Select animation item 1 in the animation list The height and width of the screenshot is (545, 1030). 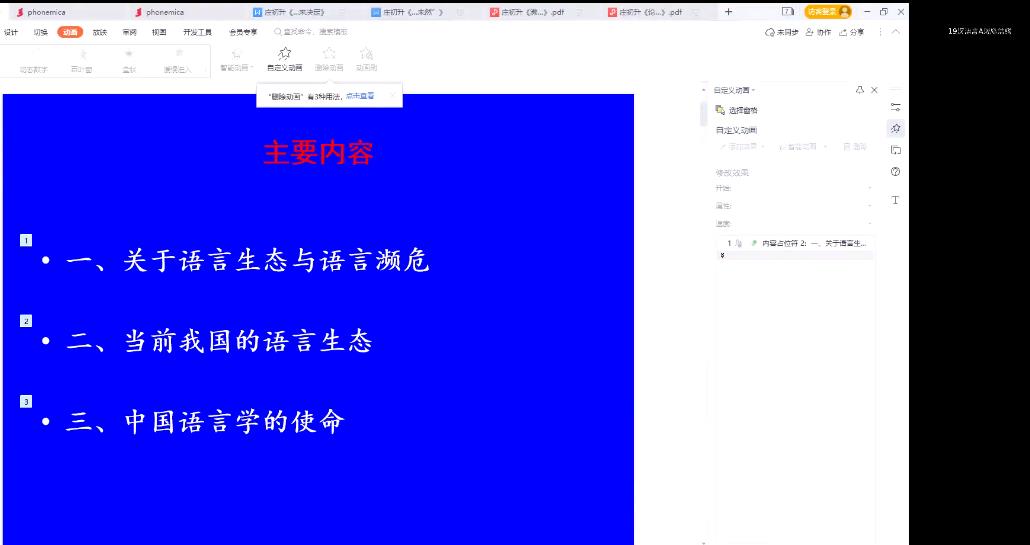tap(800, 243)
